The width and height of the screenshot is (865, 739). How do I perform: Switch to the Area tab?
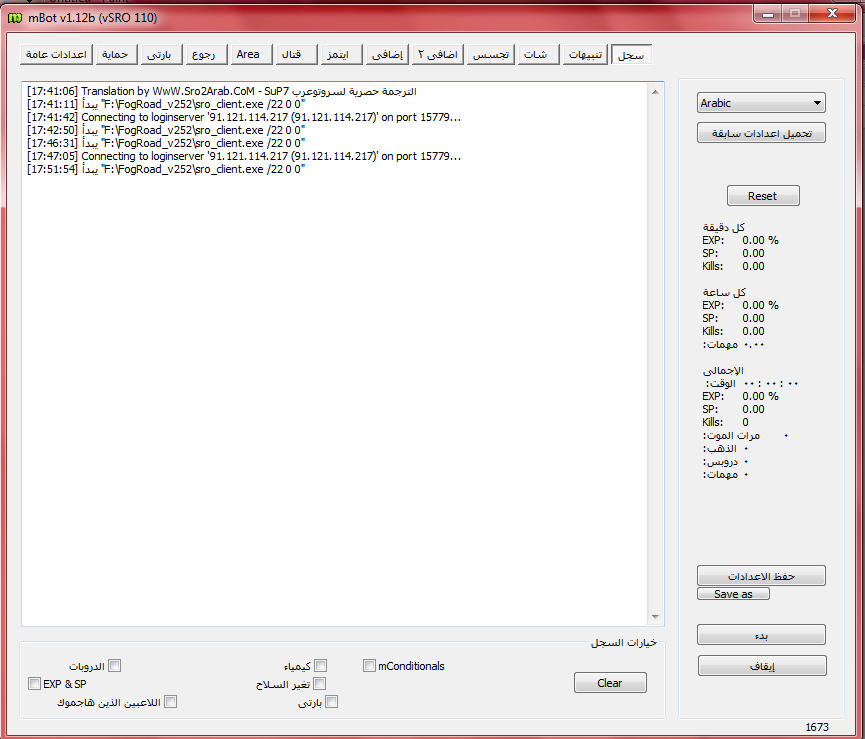(x=251, y=55)
